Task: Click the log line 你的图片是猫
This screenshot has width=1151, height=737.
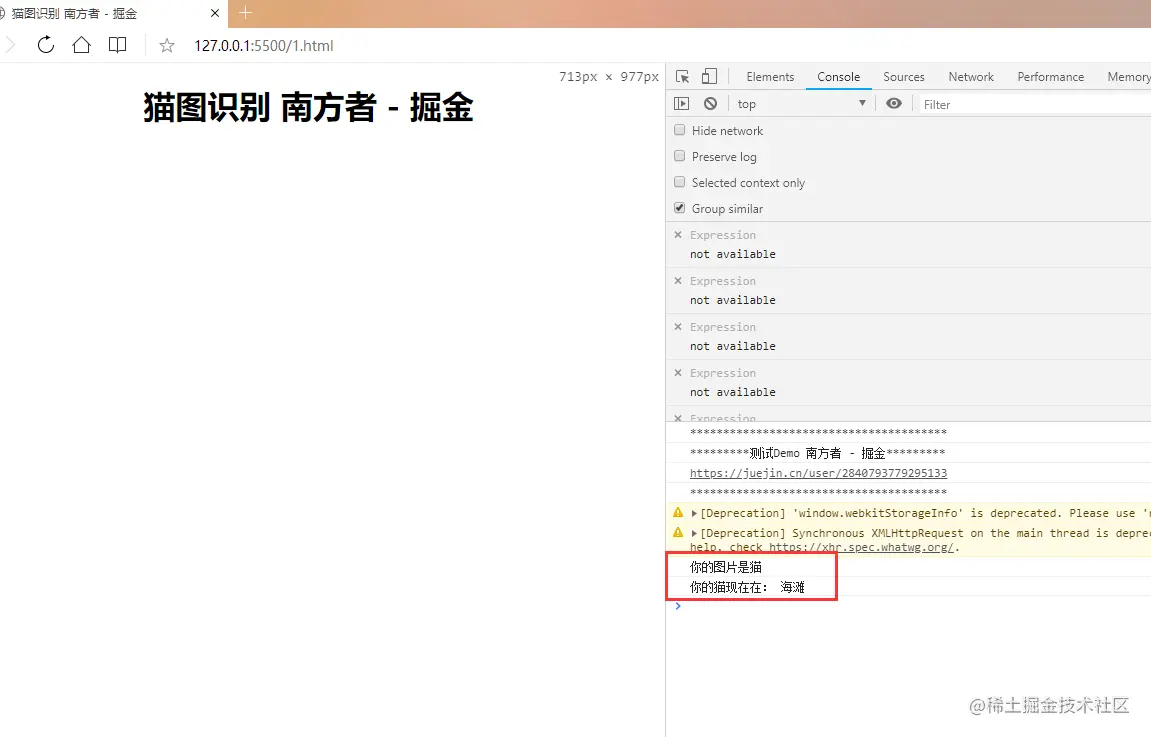Action: 725,567
